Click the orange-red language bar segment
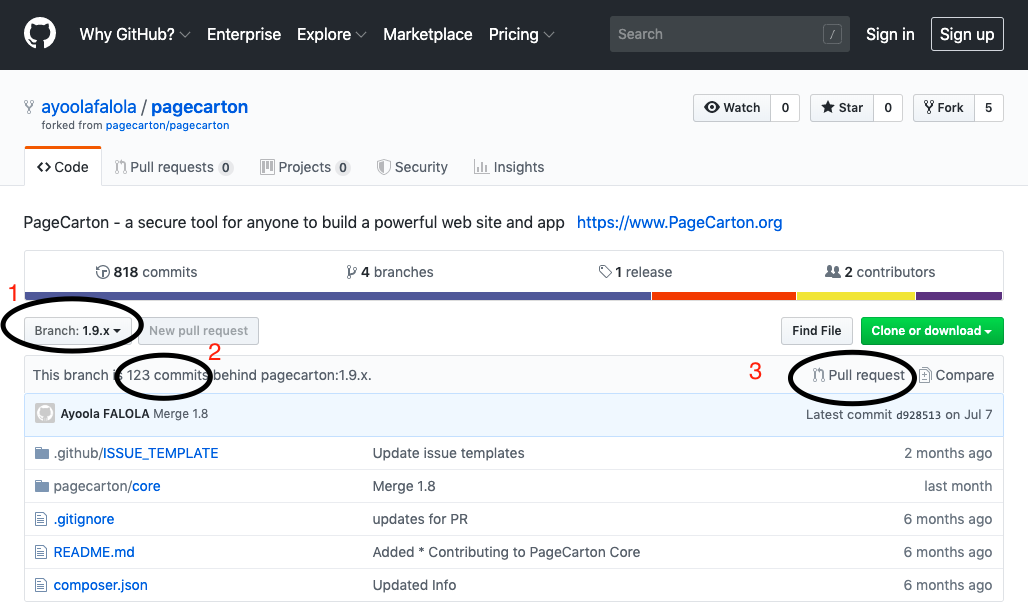This screenshot has width=1028, height=611. click(724, 296)
